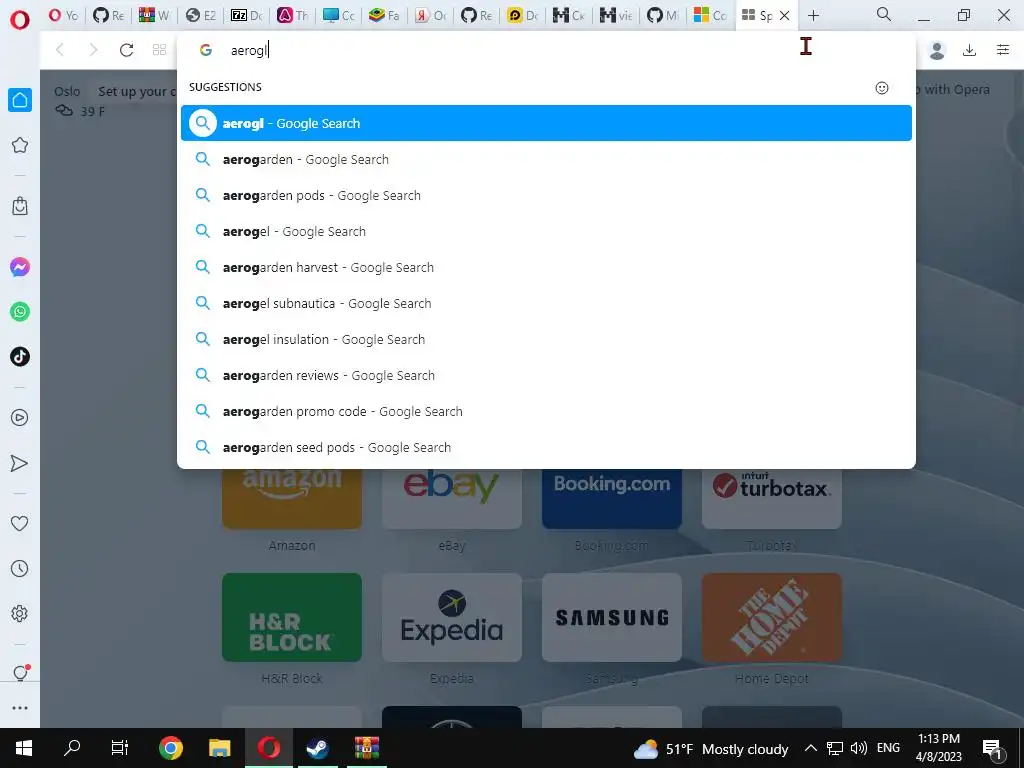Open a new tab with plus button
Viewport: 1024px width, 768px height.
coord(813,15)
